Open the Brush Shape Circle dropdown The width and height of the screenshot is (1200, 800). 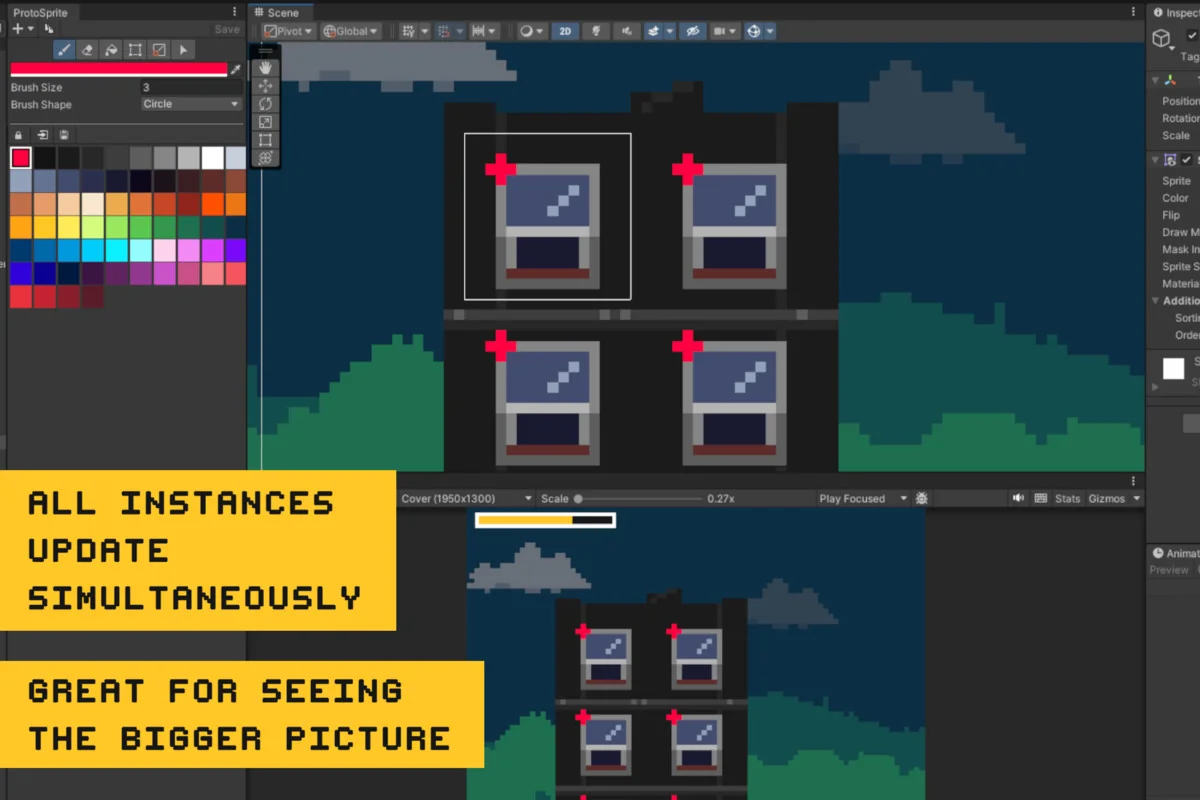pos(191,104)
